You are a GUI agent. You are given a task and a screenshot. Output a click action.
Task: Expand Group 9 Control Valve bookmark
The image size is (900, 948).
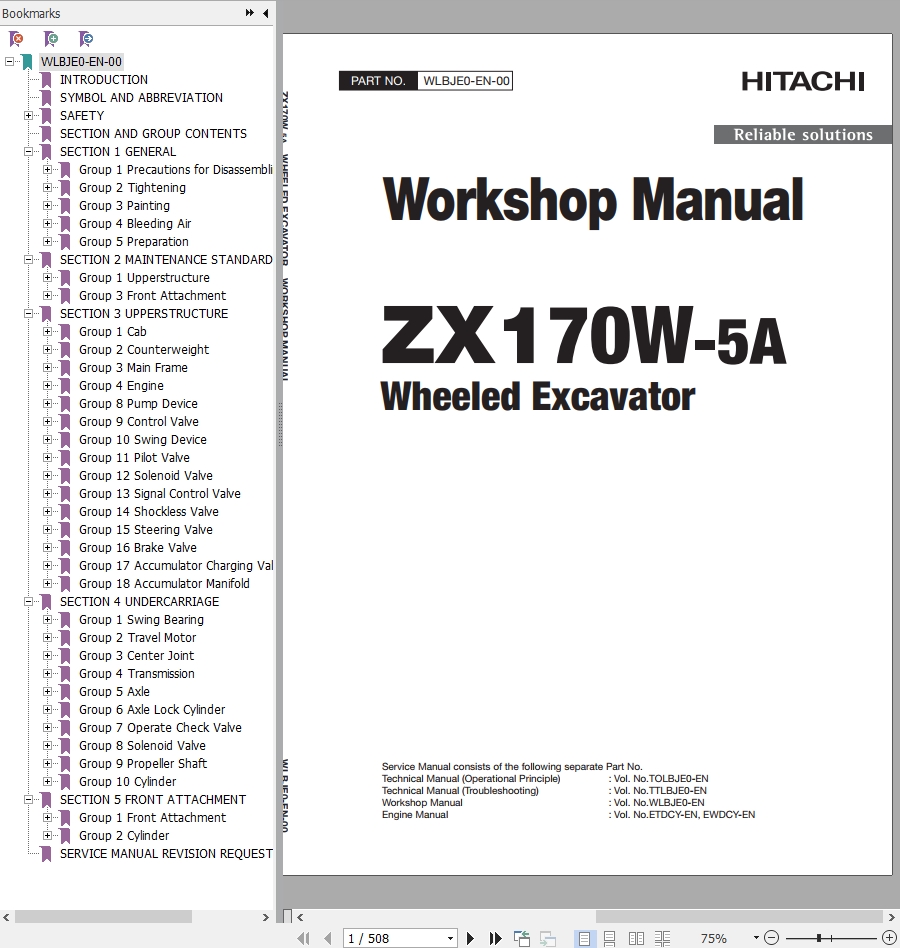(x=47, y=421)
